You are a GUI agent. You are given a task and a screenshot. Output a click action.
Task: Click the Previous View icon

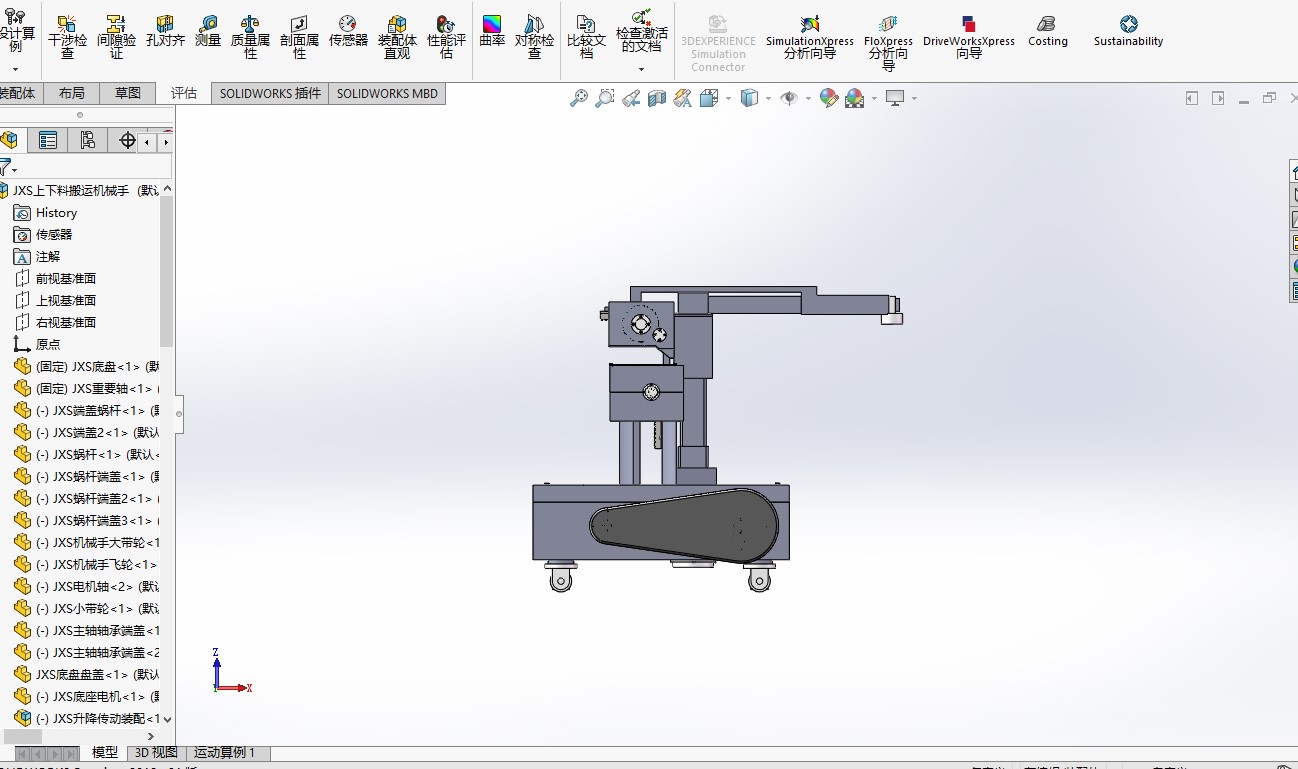(631, 98)
